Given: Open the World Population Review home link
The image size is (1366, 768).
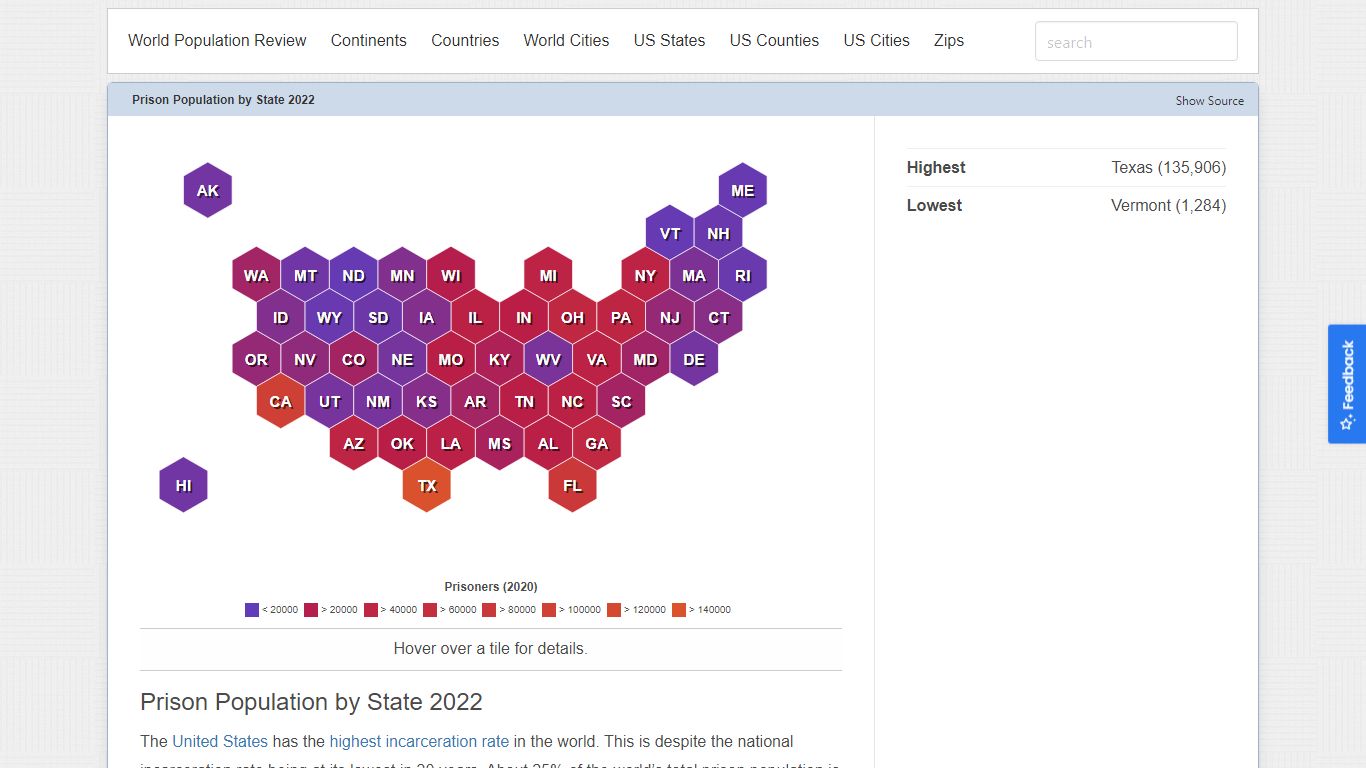Looking at the screenshot, I should tap(217, 41).
